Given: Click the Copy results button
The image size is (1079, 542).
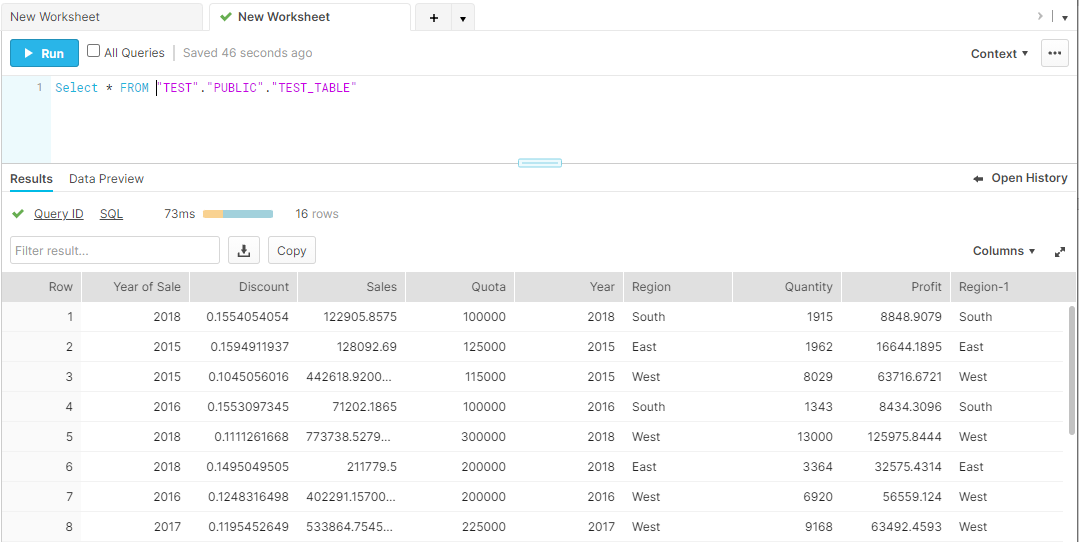Looking at the screenshot, I should pyautogui.click(x=292, y=251).
